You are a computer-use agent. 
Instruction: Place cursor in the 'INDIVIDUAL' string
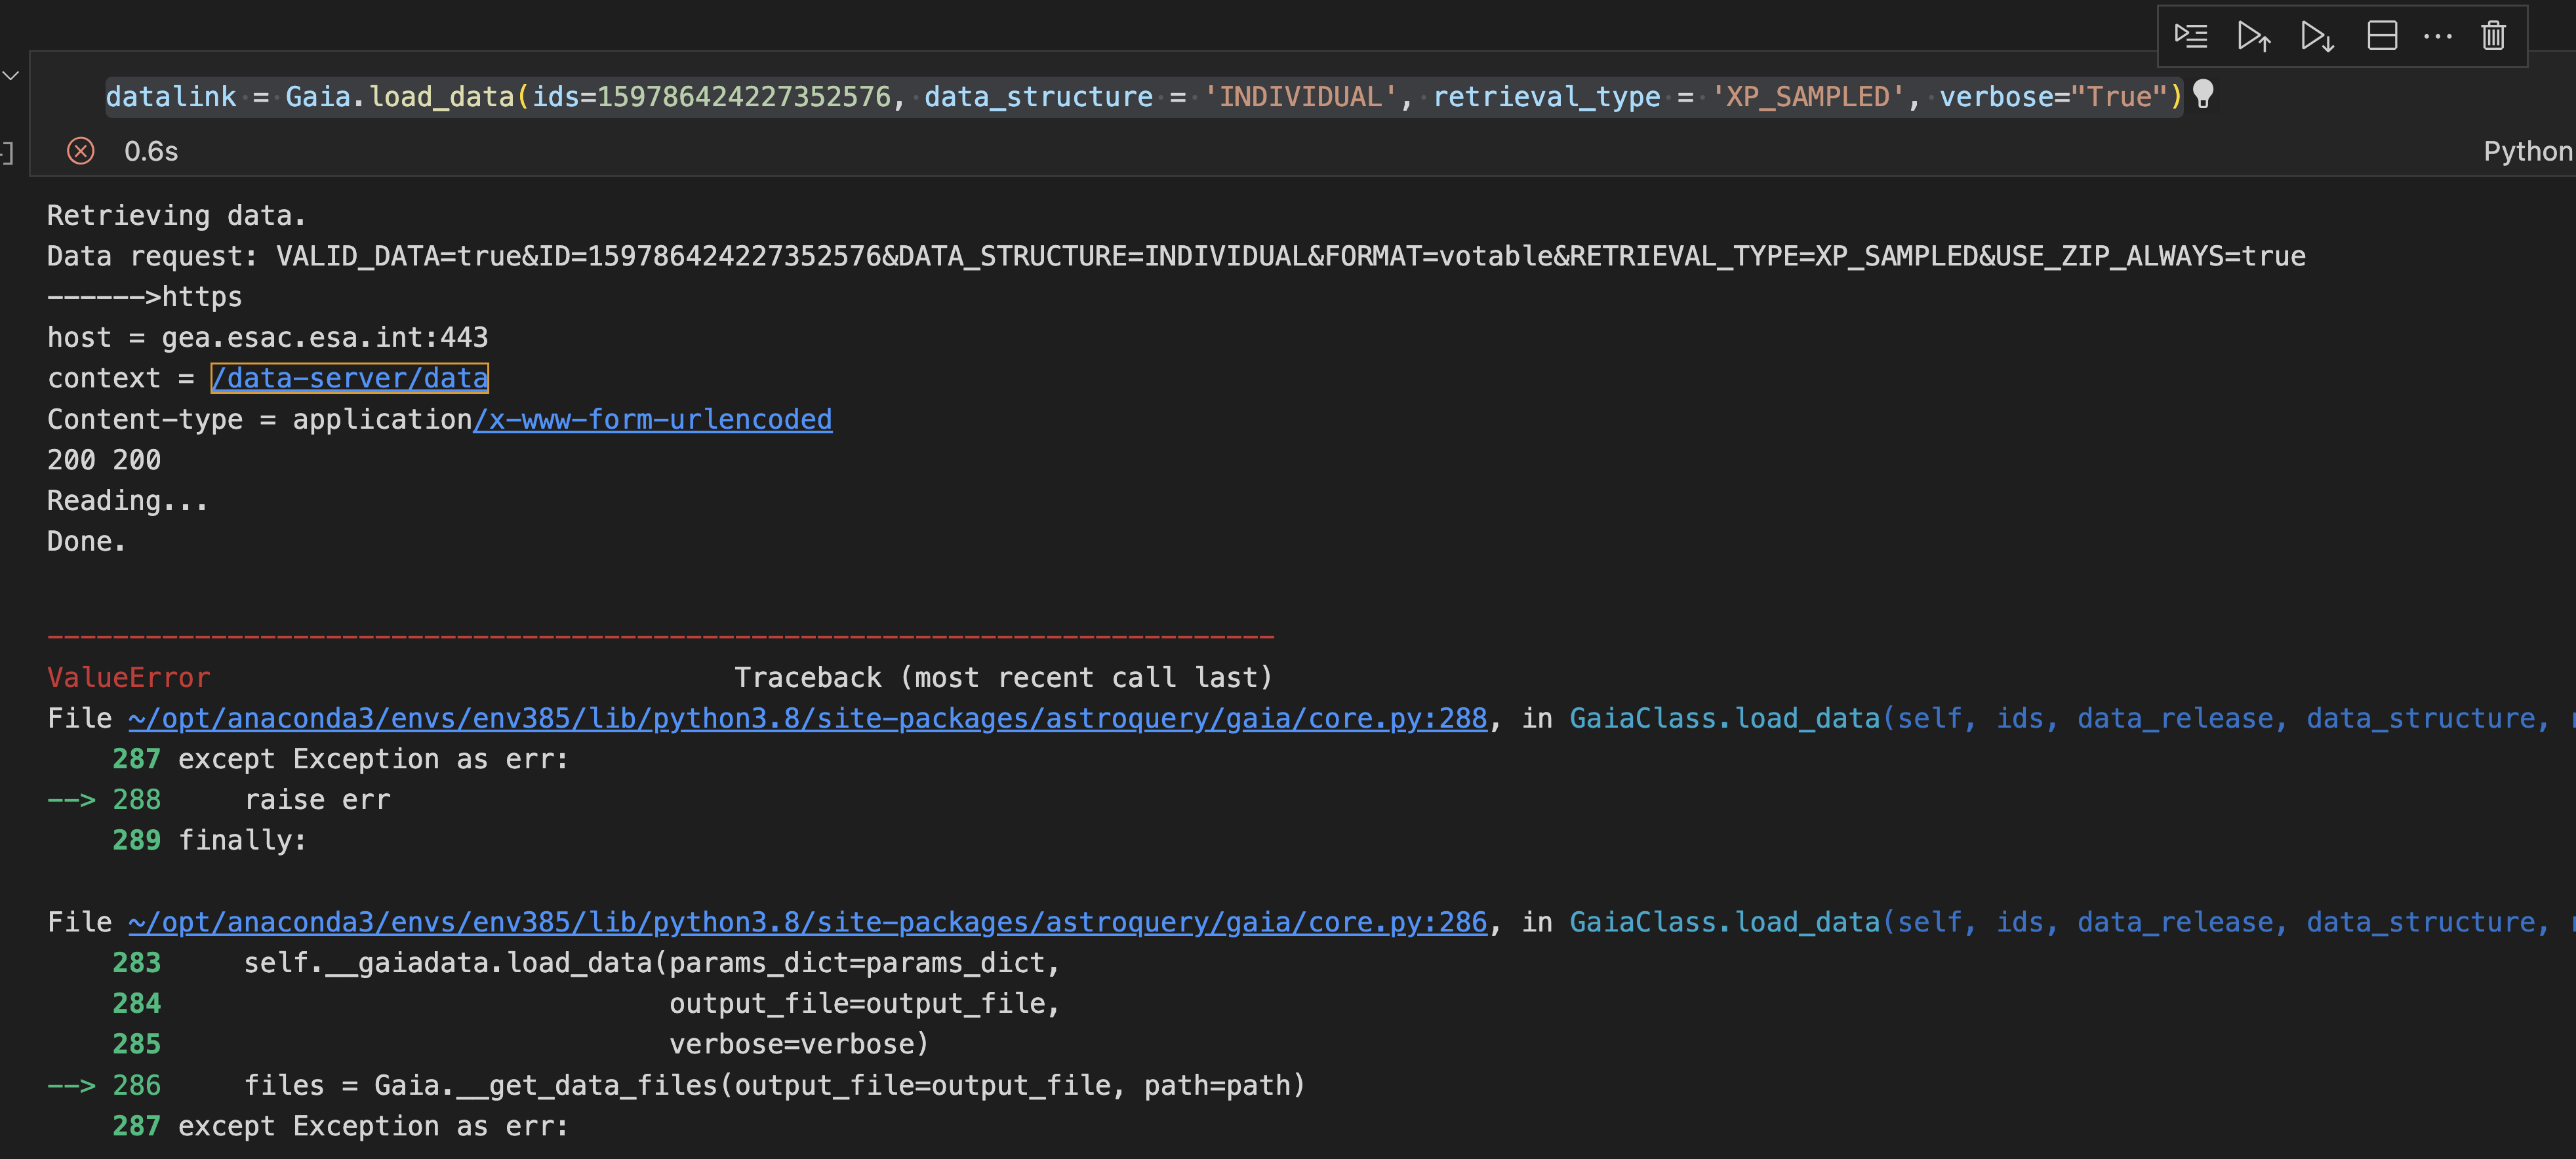point(1300,97)
